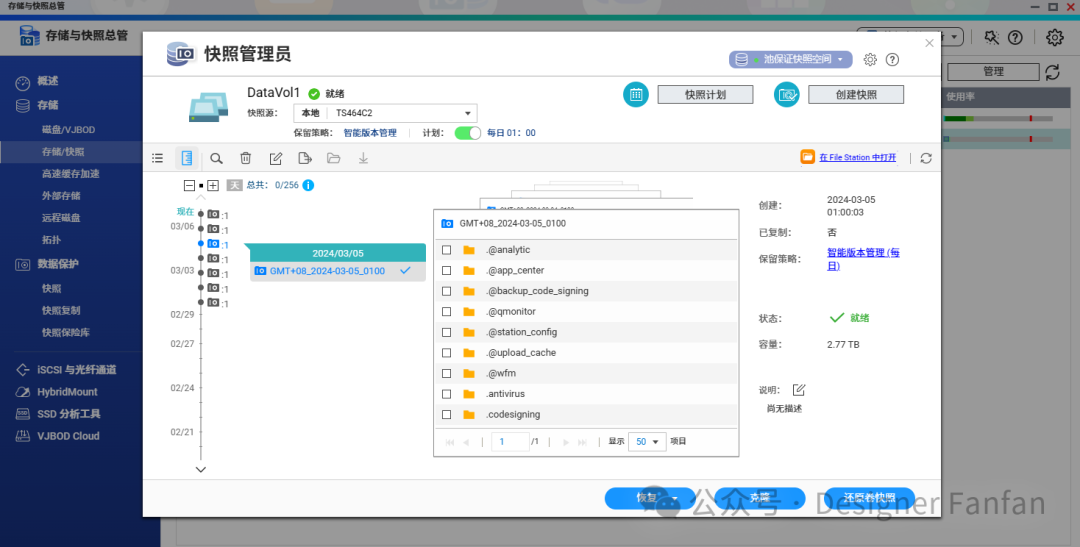Toggle the 计划 schedule switch

click(467, 133)
